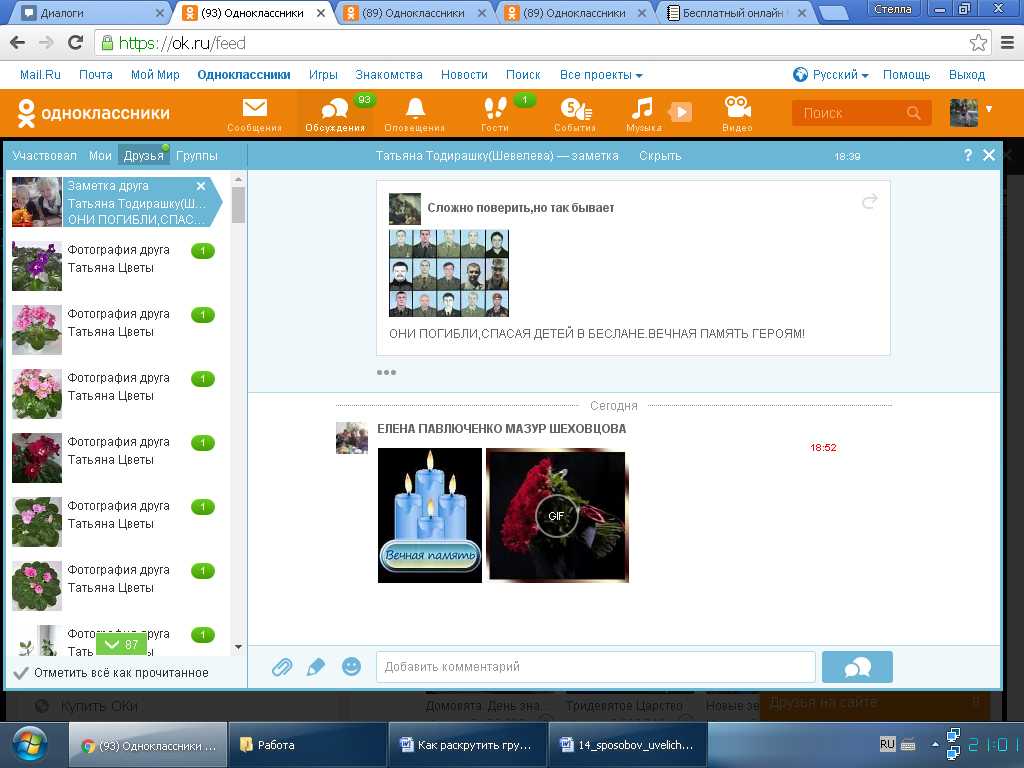
Task: Click the Одноклассники logo
Action: tap(93, 113)
